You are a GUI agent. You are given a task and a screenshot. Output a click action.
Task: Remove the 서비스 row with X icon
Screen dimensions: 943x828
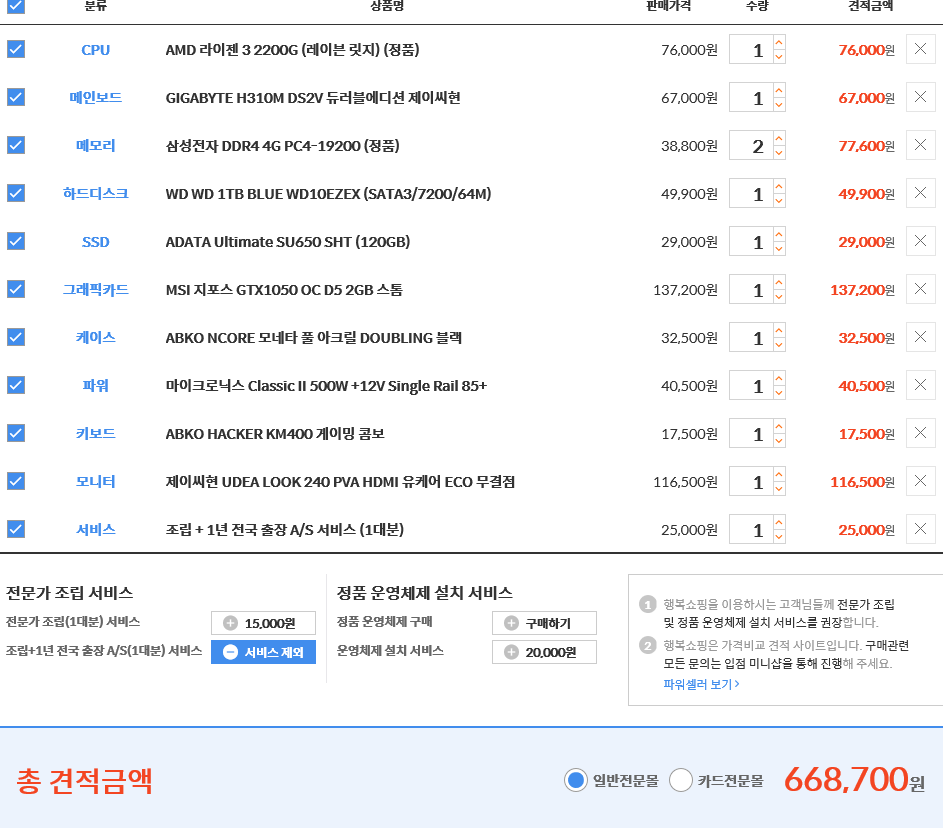click(920, 530)
